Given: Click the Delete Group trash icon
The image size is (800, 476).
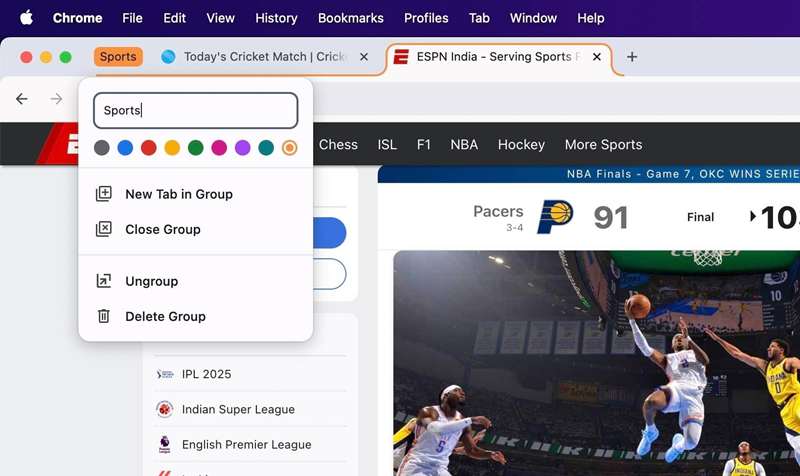Looking at the screenshot, I should point(104,316).
